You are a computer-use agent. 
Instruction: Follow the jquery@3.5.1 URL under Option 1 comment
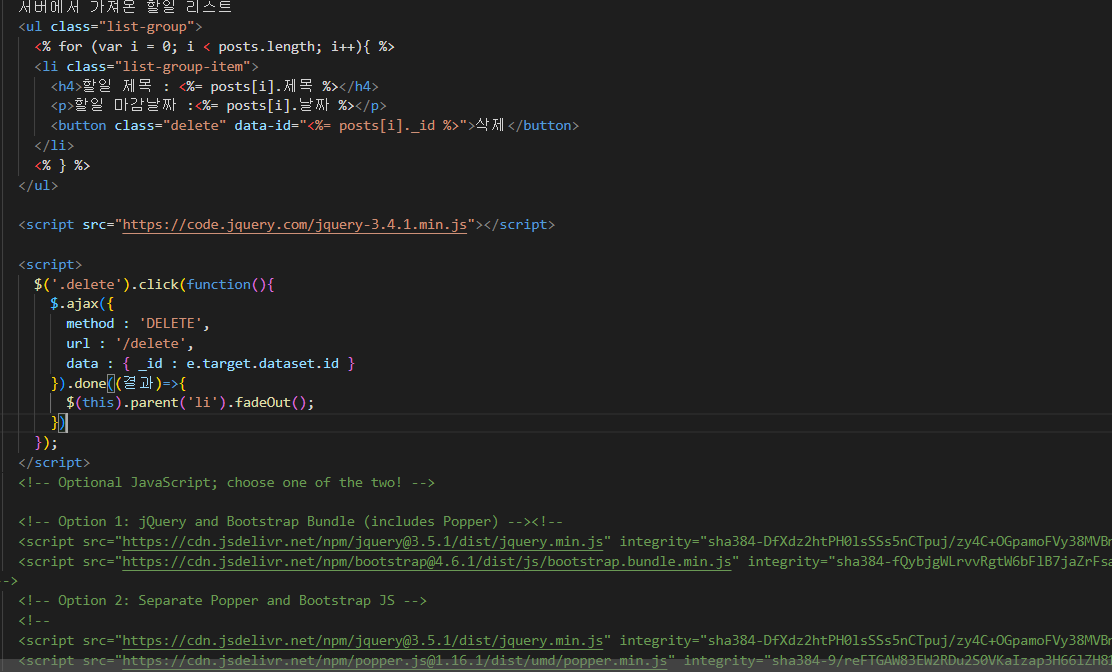coord(362,542)
